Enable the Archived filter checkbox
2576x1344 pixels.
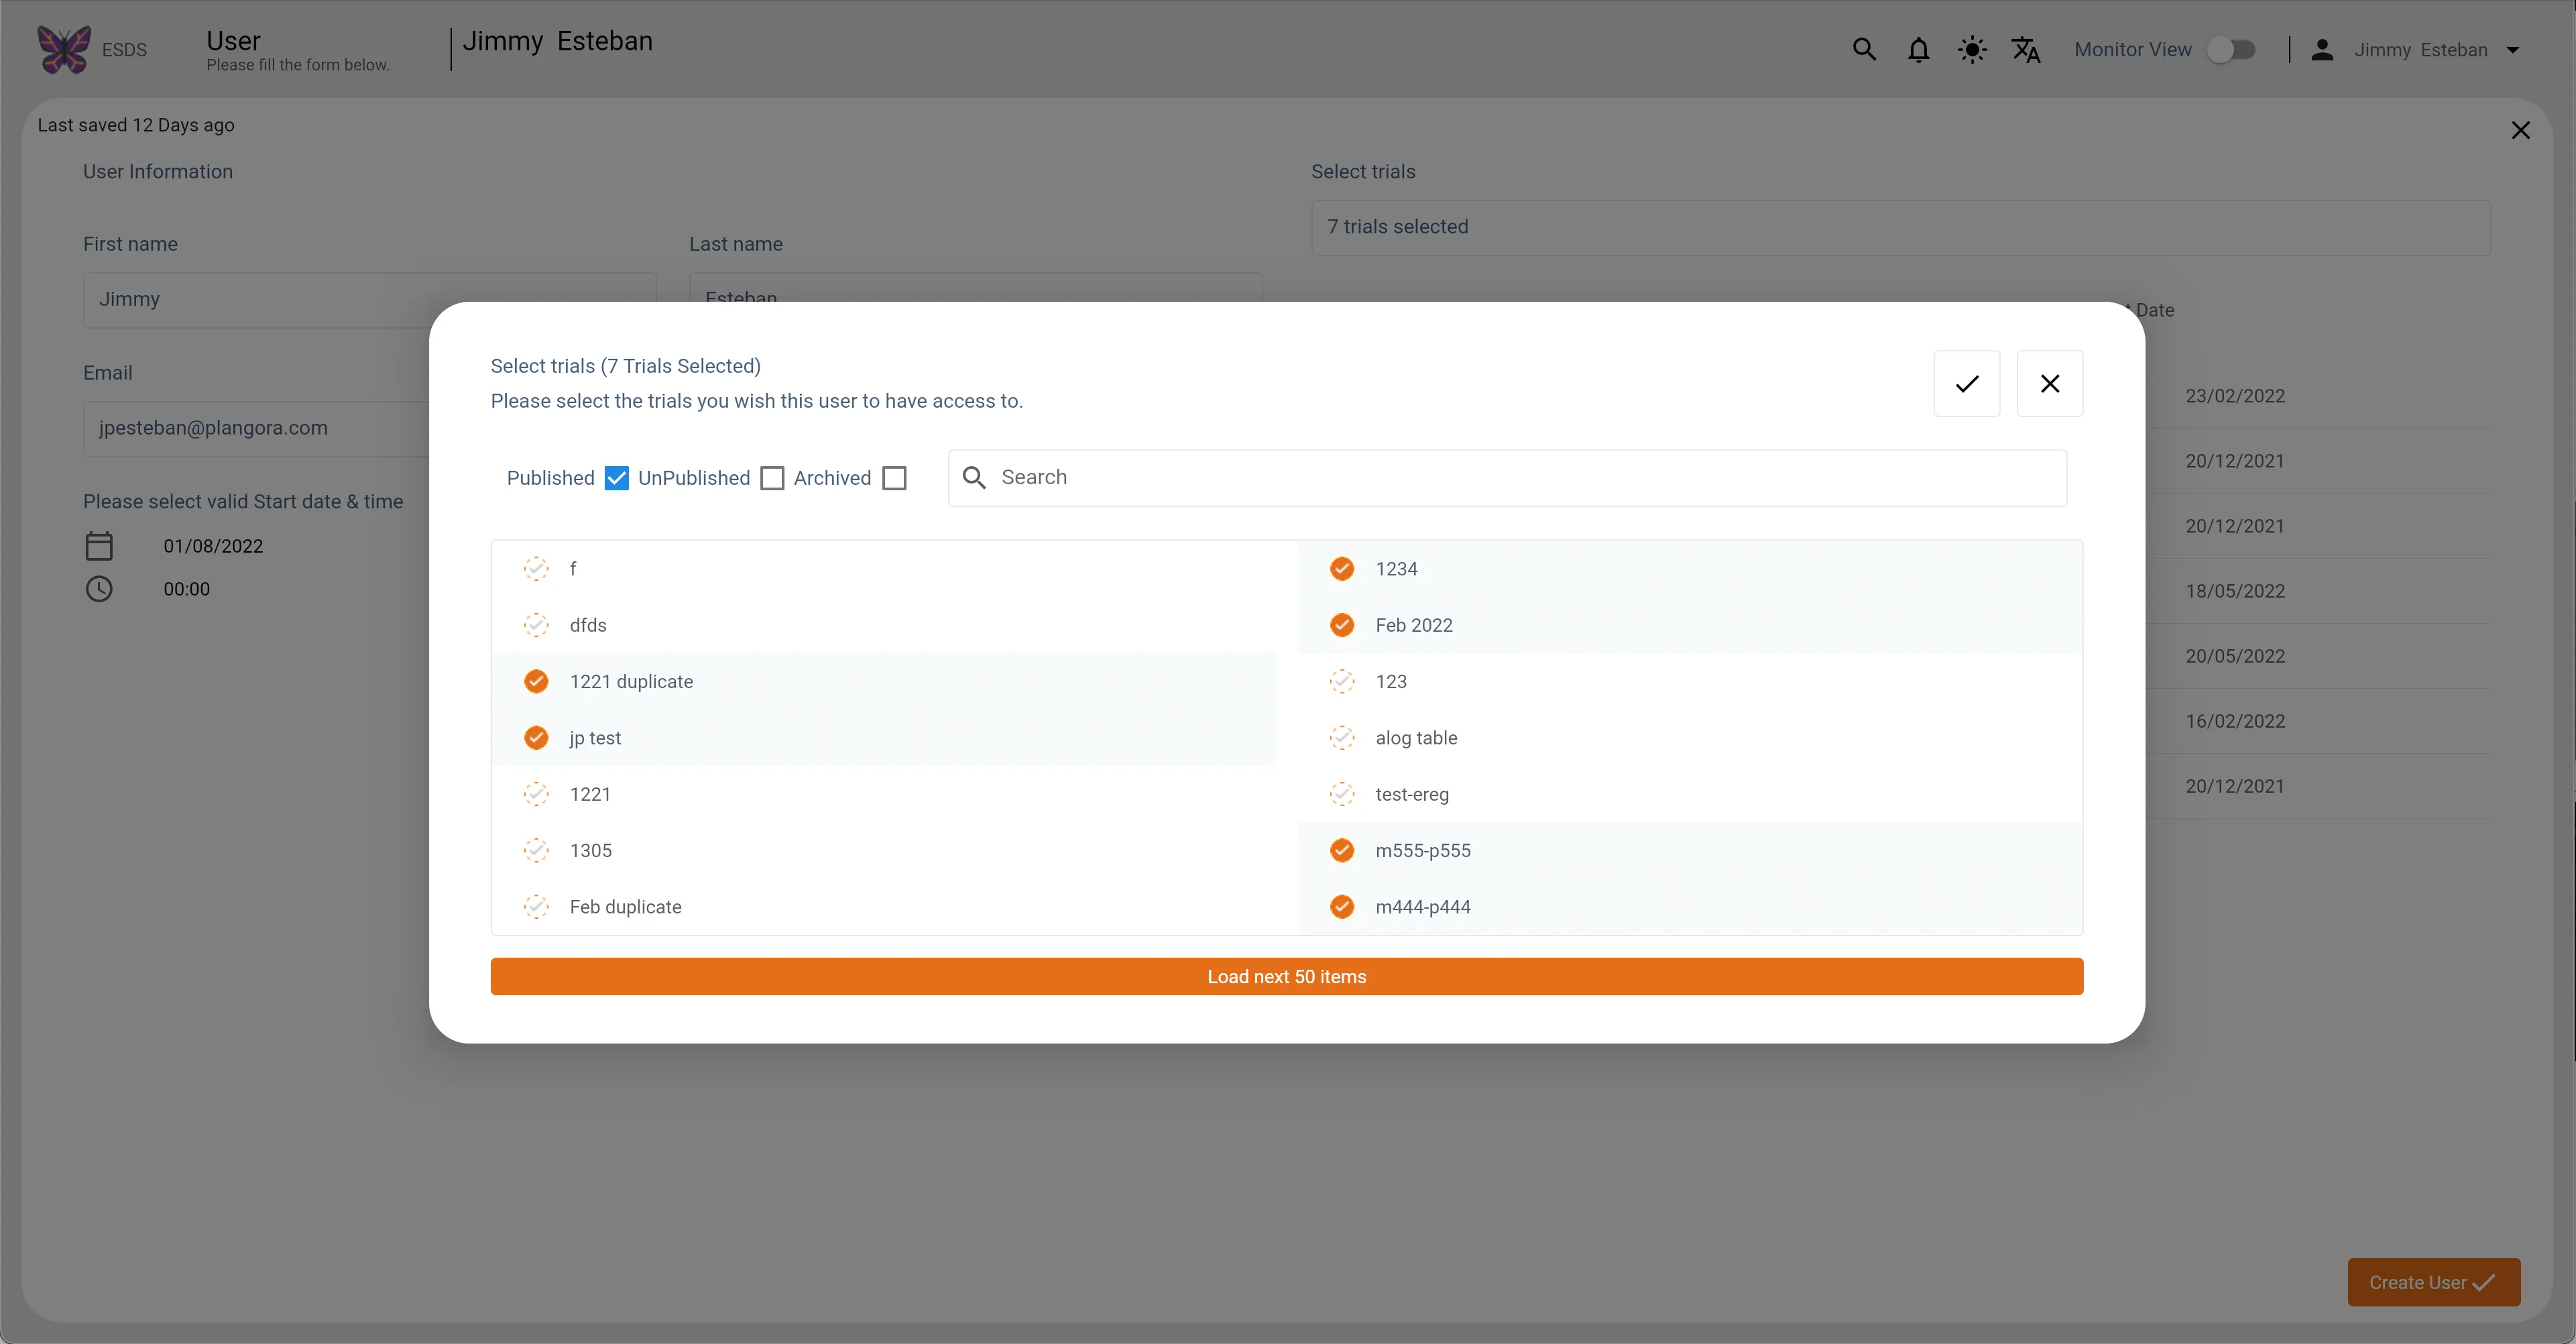click(x=894, y=478)
